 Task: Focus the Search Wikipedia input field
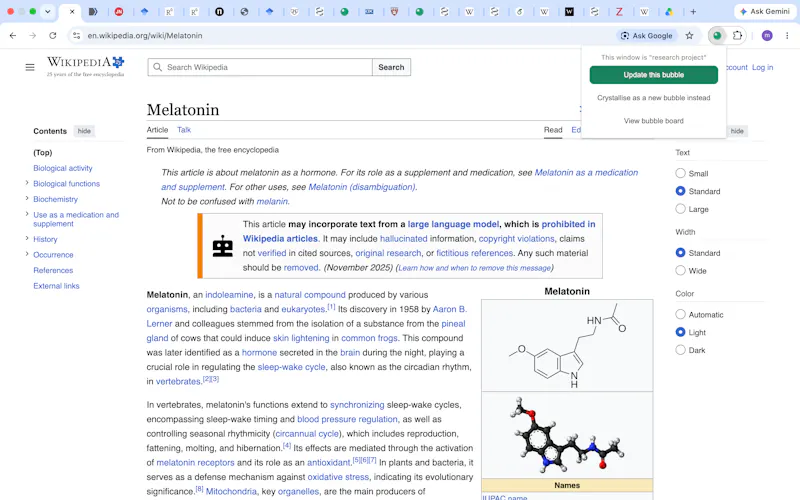(260, 67)
